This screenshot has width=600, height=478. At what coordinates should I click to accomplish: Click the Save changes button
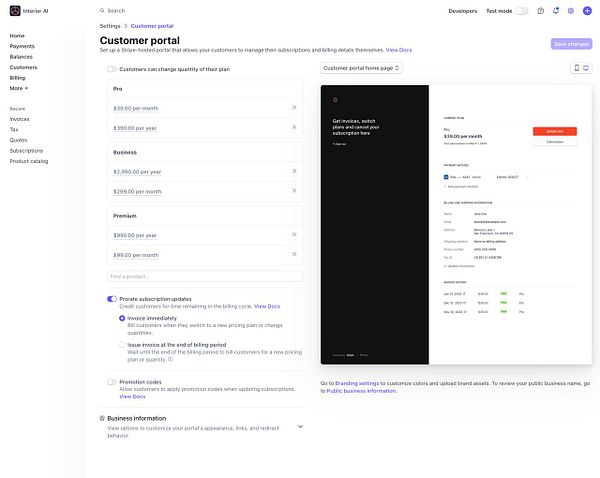571,44
